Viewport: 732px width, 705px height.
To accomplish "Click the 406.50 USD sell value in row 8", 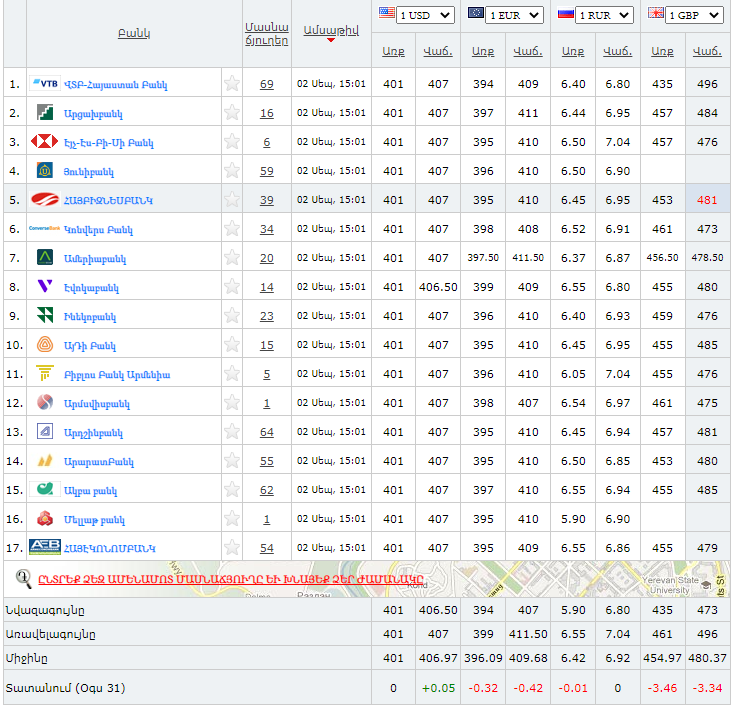I will 438,287.
